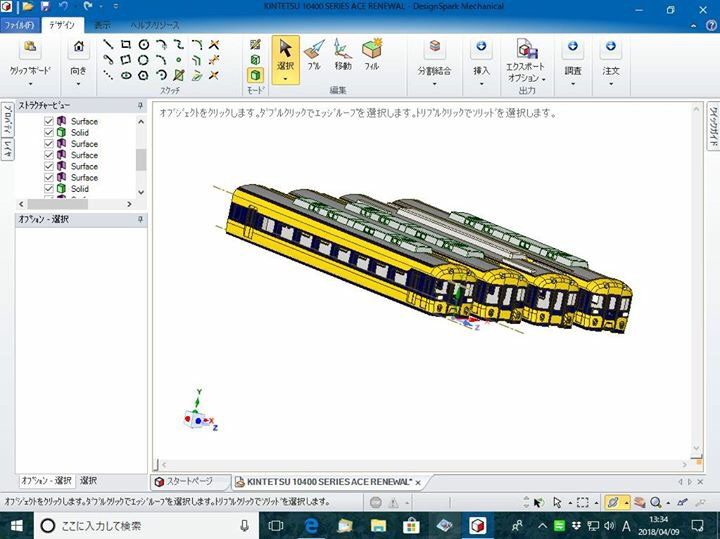Image resolution: width=720 pixels, height=539 pixels.
Task: Switch to Section mode
Action: point(255,60)
